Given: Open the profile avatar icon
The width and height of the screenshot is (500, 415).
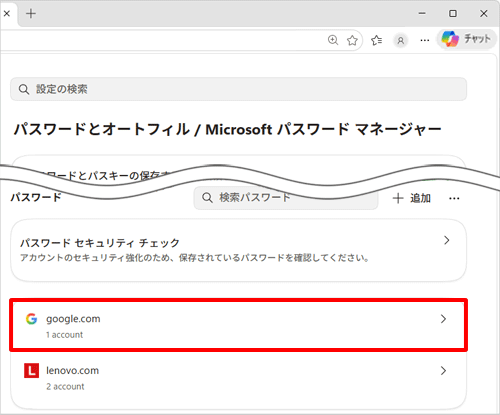Looking at the screenshot, I should coord(401,41).
